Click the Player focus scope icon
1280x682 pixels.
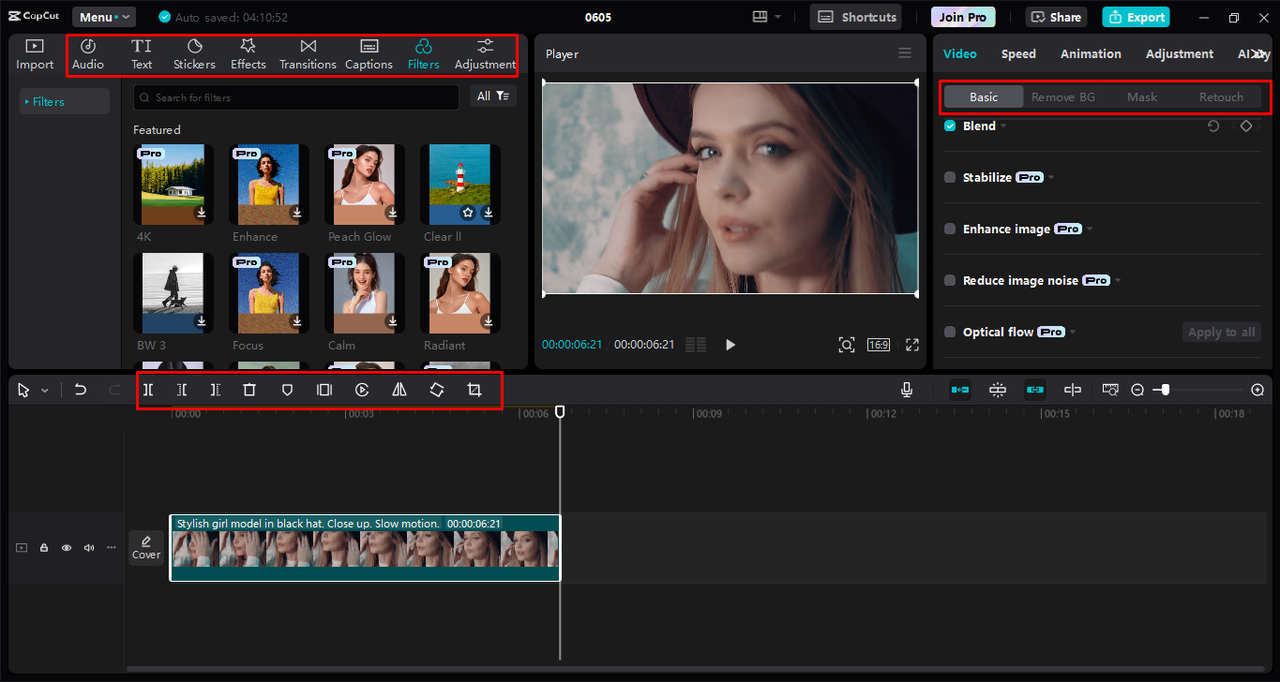tap(846, 344)
